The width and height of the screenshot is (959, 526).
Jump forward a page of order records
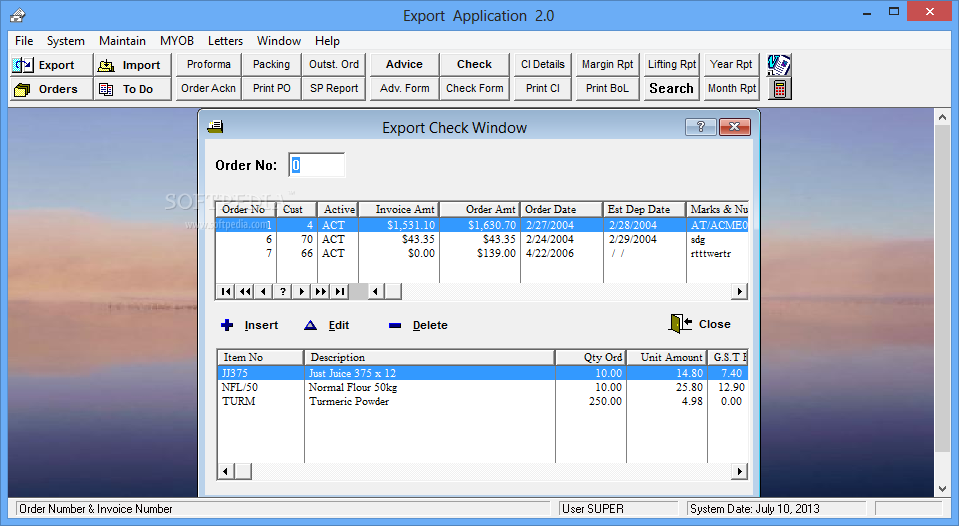(320, 292)
